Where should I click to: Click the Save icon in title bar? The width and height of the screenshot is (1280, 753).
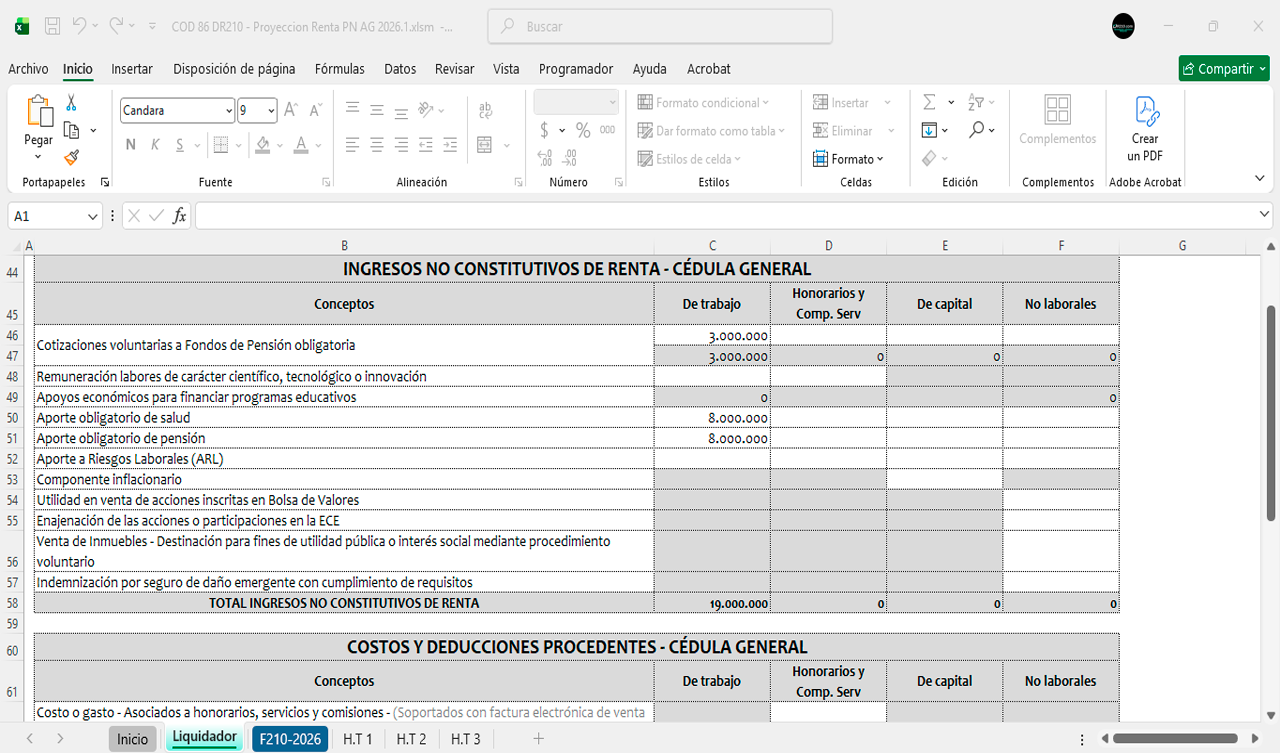tap(53, 27)
